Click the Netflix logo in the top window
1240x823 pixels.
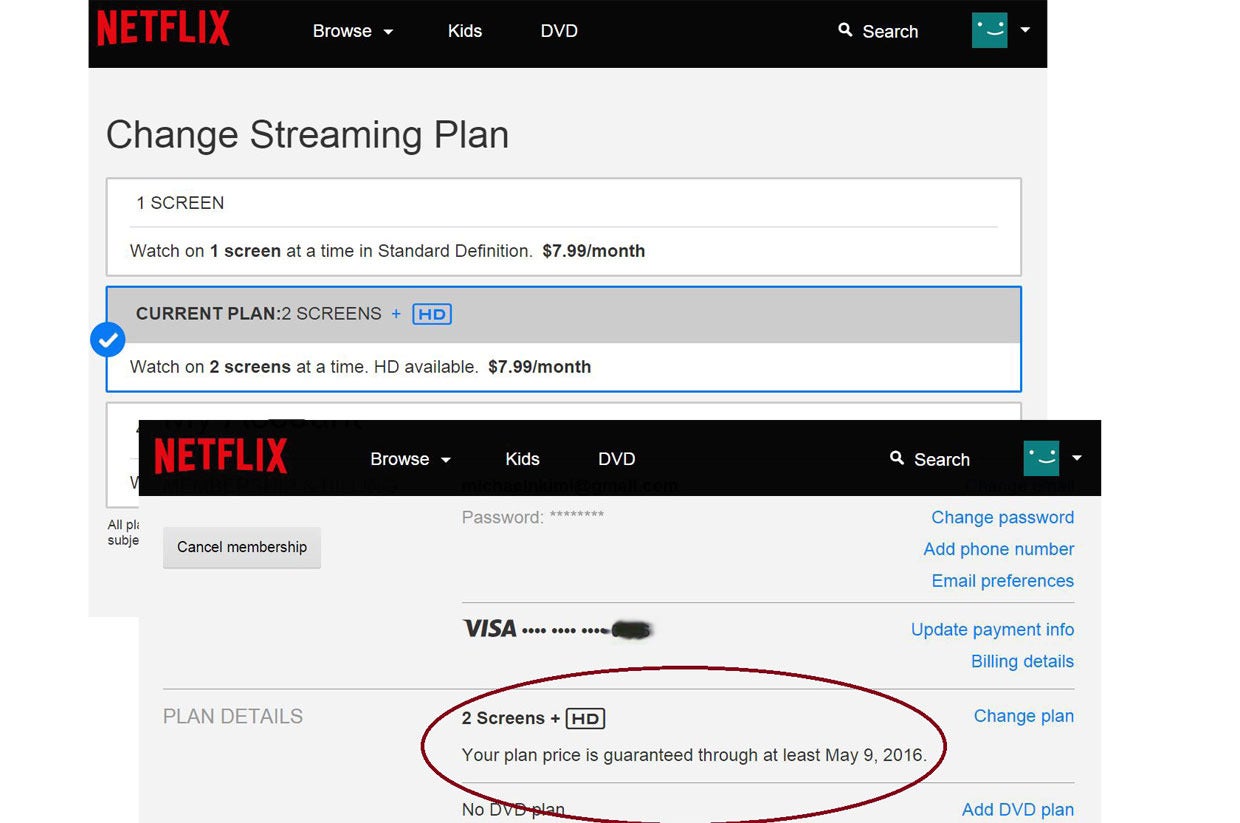coord(163,28)
